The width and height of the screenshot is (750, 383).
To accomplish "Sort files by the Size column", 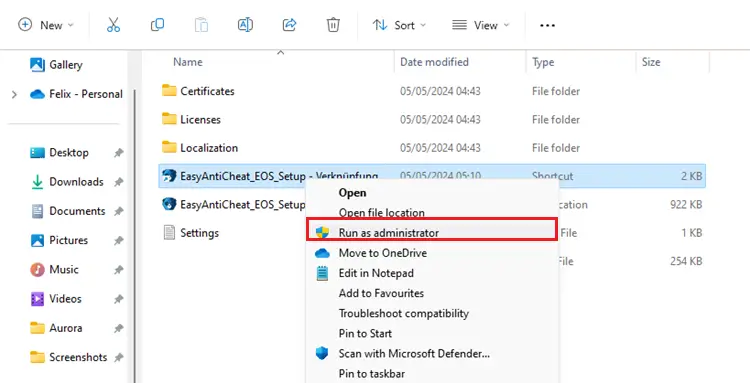I will pyautogui.click(x=651, y=62).
